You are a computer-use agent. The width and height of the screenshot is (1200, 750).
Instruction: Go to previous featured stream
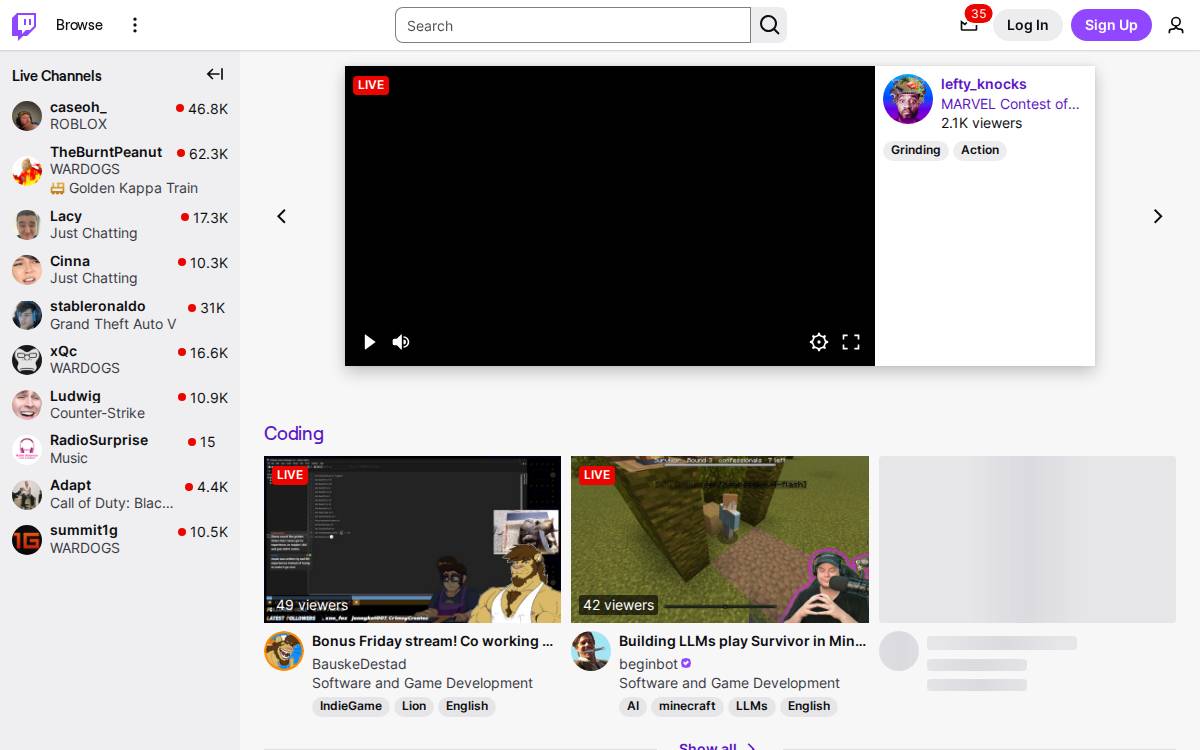(282, 216)
